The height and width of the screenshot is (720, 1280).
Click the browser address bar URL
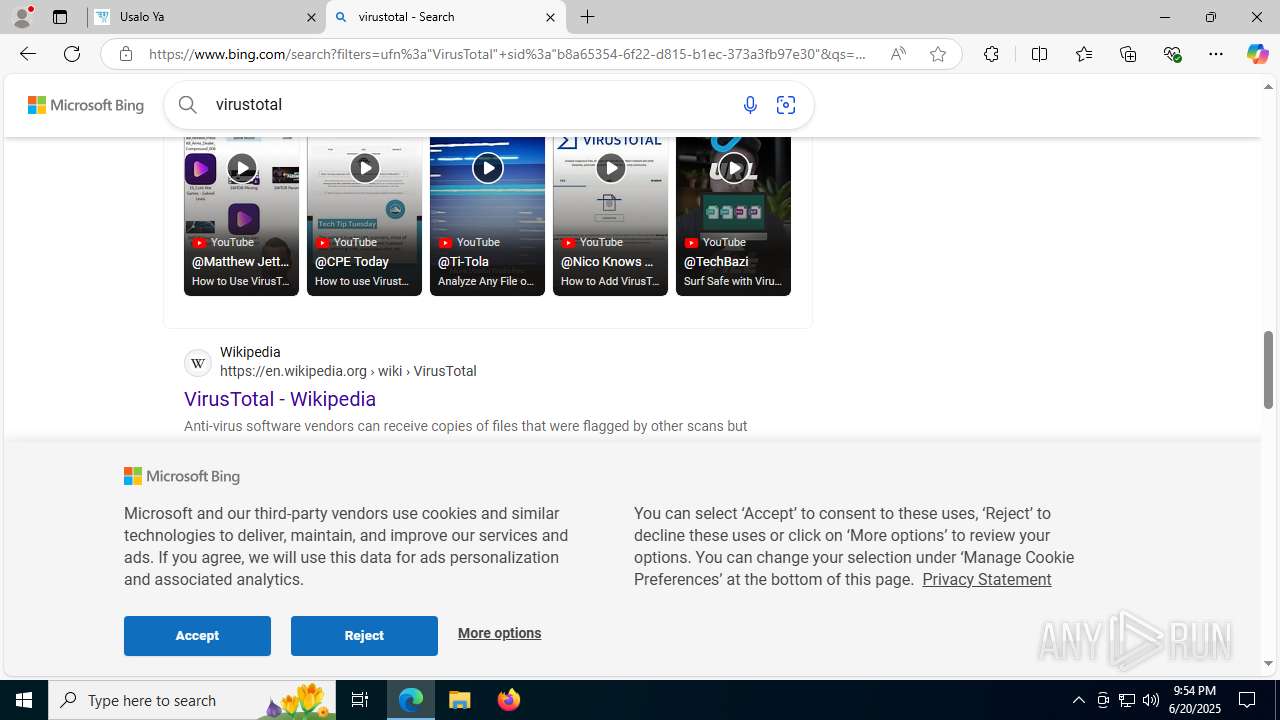tap(508, 54)
